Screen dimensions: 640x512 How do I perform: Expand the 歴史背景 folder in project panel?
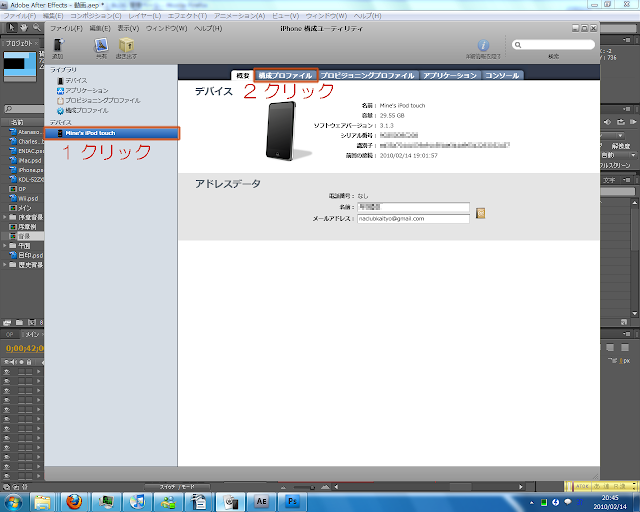click(x=4, y=265)
